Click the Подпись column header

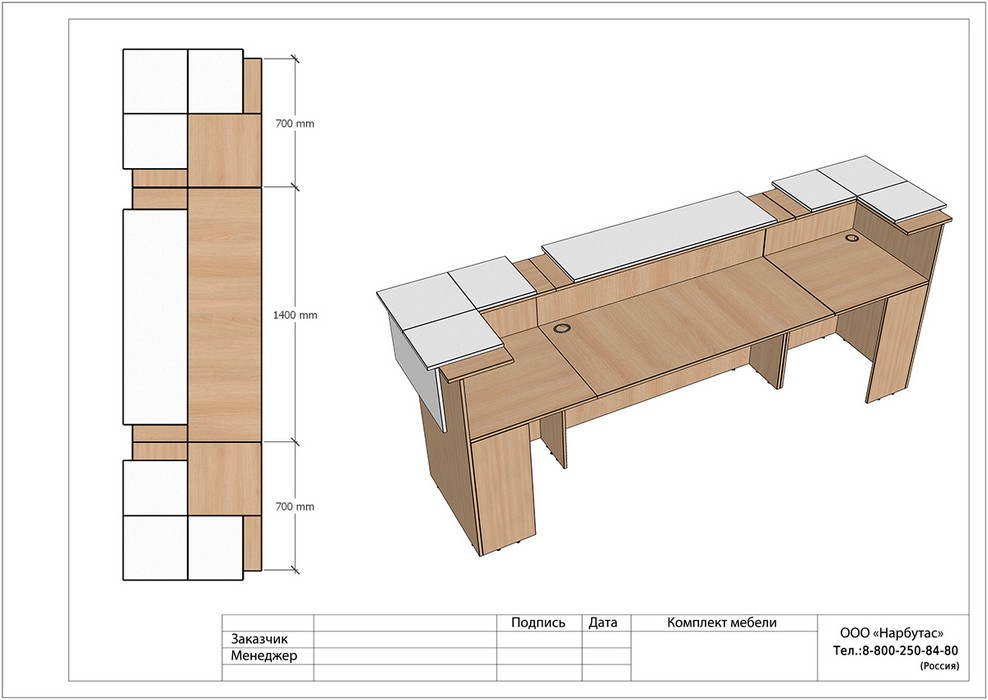click(x=538, y=622)
